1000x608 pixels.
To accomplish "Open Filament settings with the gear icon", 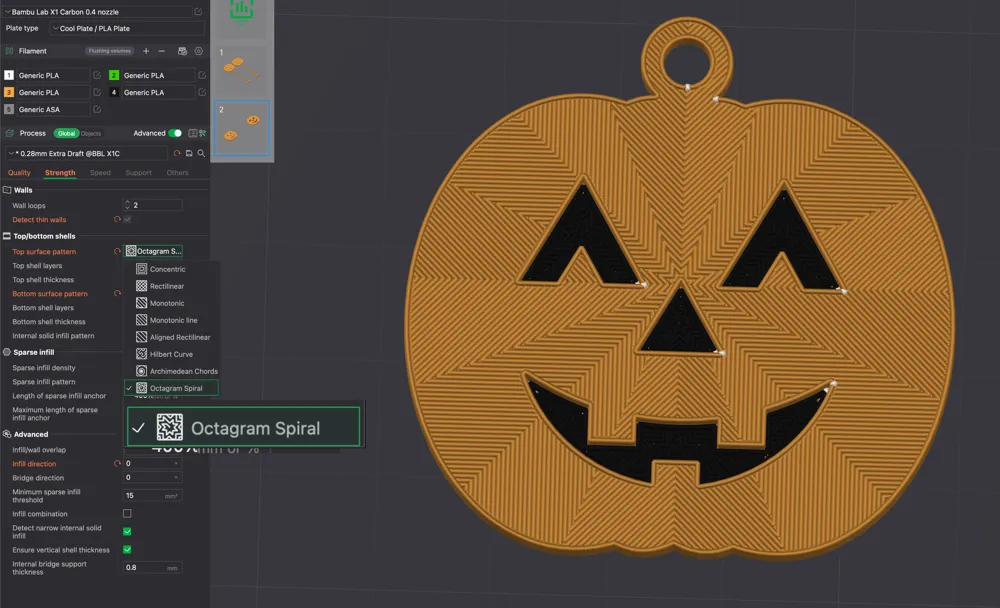I will (199, 52).
